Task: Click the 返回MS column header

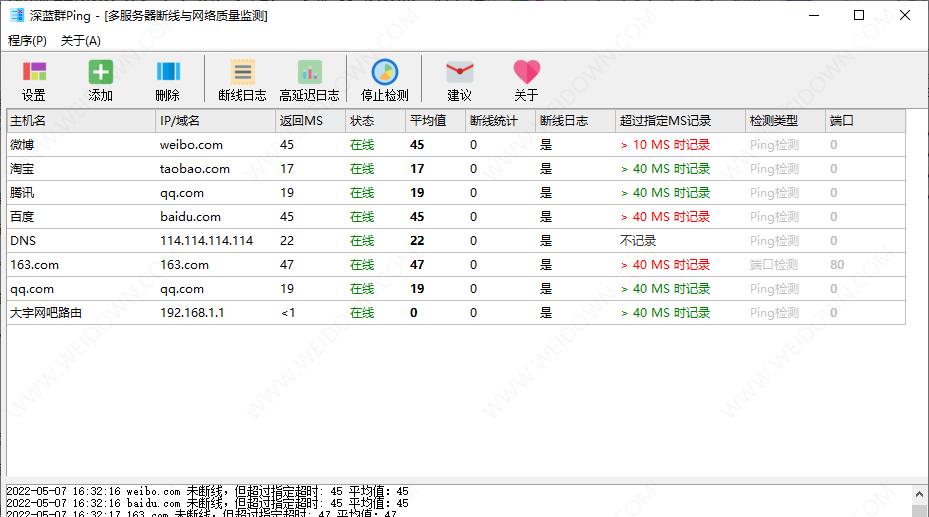Action: (310, 121)
